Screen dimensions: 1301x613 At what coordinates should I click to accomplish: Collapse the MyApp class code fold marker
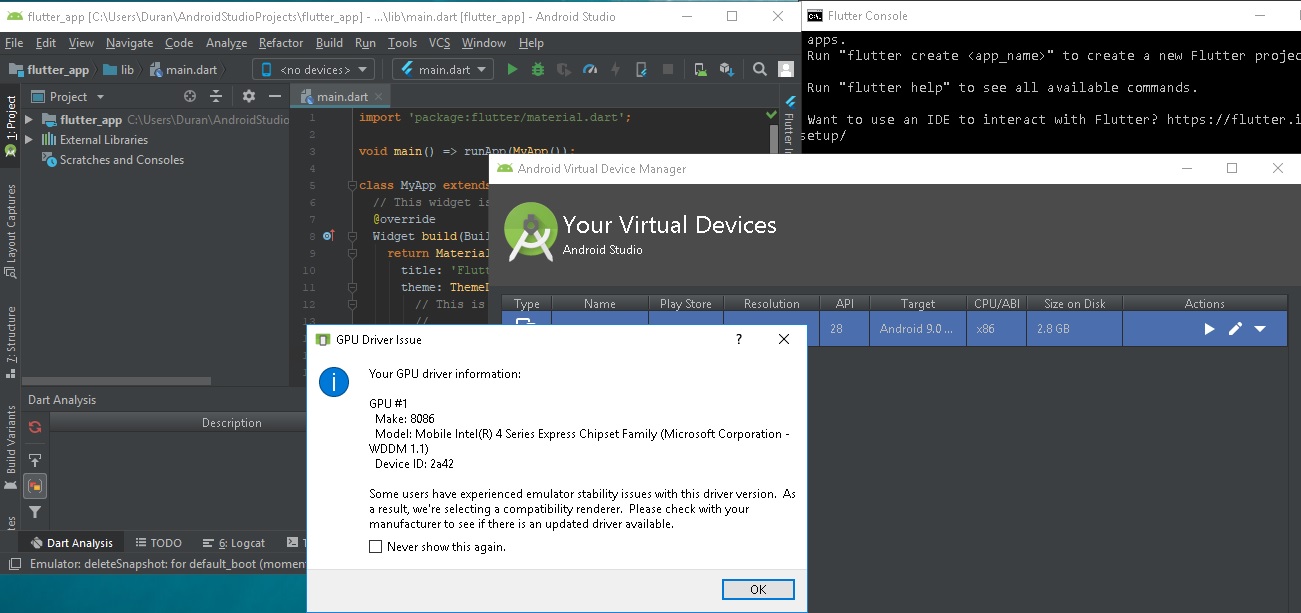pos(350,186)
